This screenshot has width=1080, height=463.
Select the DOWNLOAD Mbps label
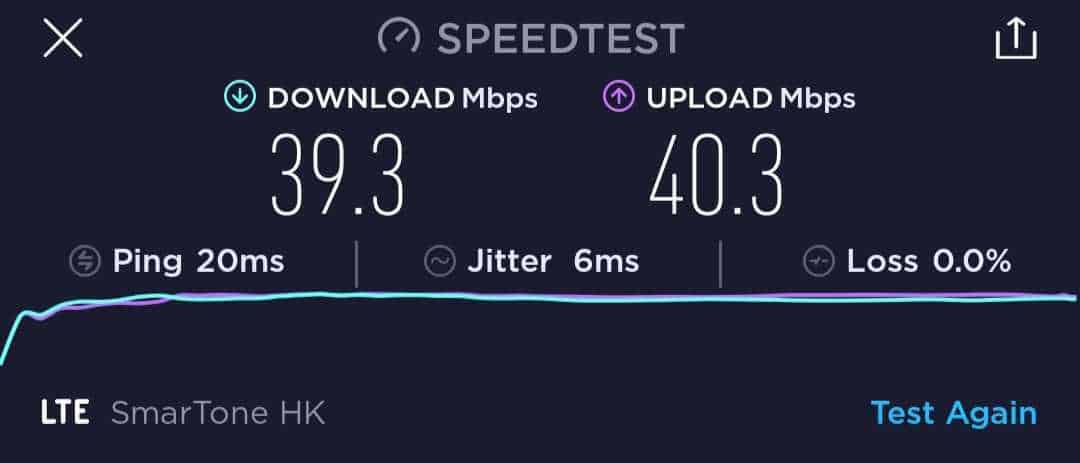(x=402, y=98)
